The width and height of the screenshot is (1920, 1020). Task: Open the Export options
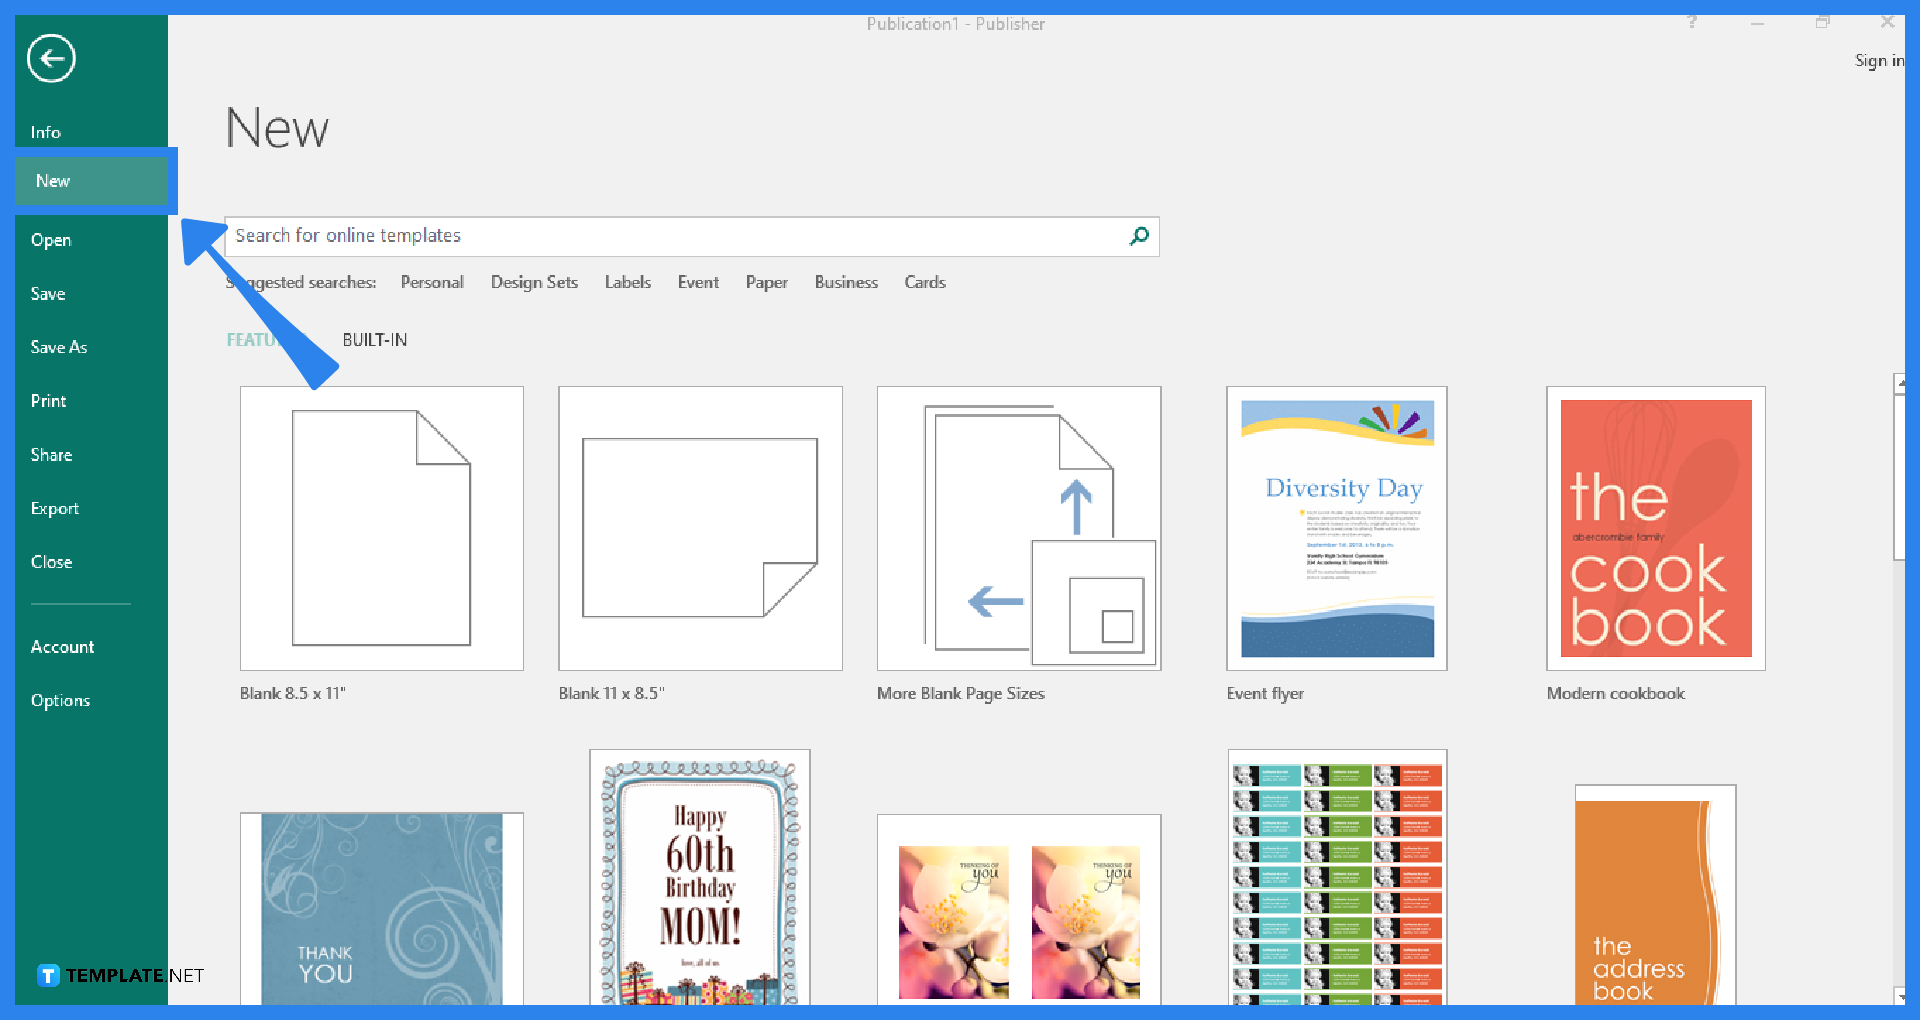[55, 508]
